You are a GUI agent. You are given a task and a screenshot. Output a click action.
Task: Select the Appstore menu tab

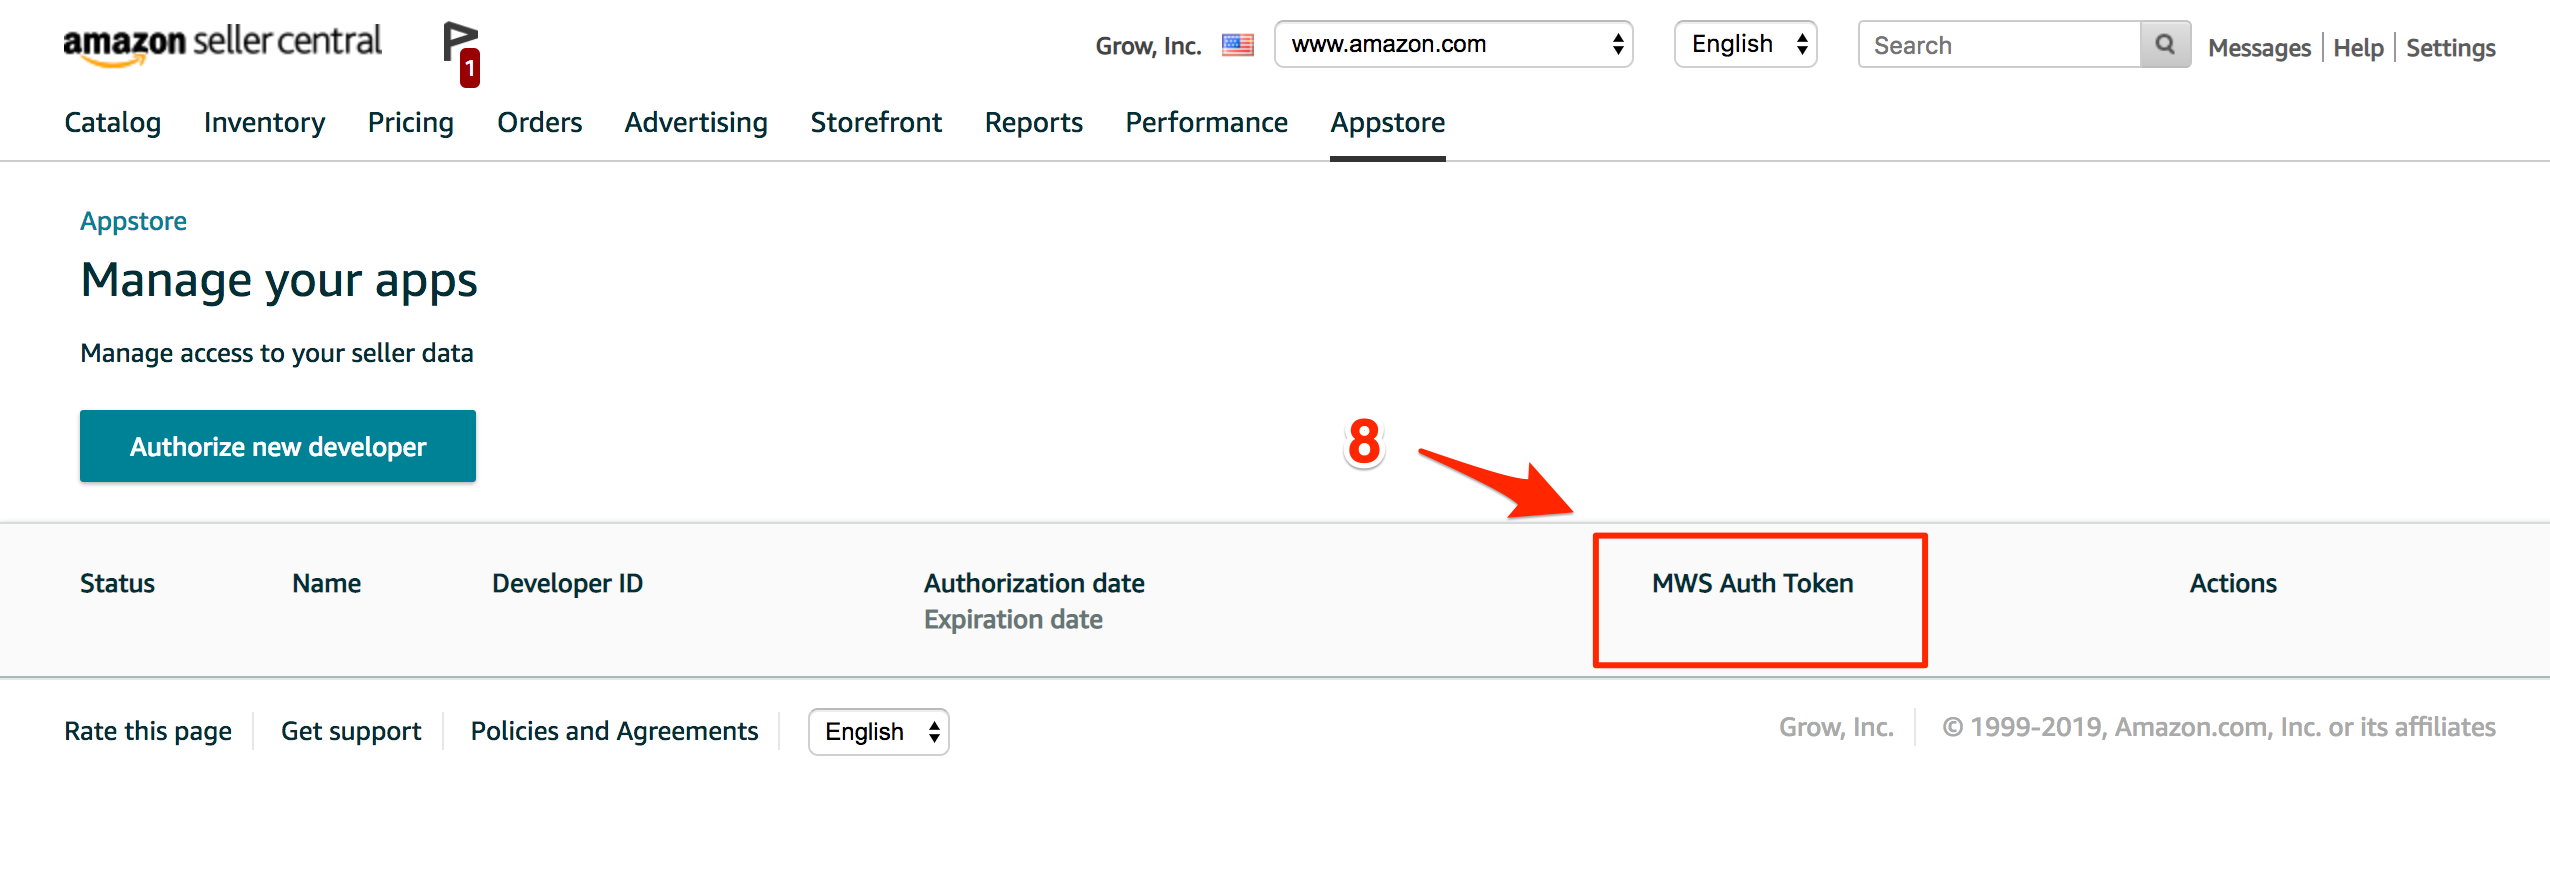[1388, 122]
